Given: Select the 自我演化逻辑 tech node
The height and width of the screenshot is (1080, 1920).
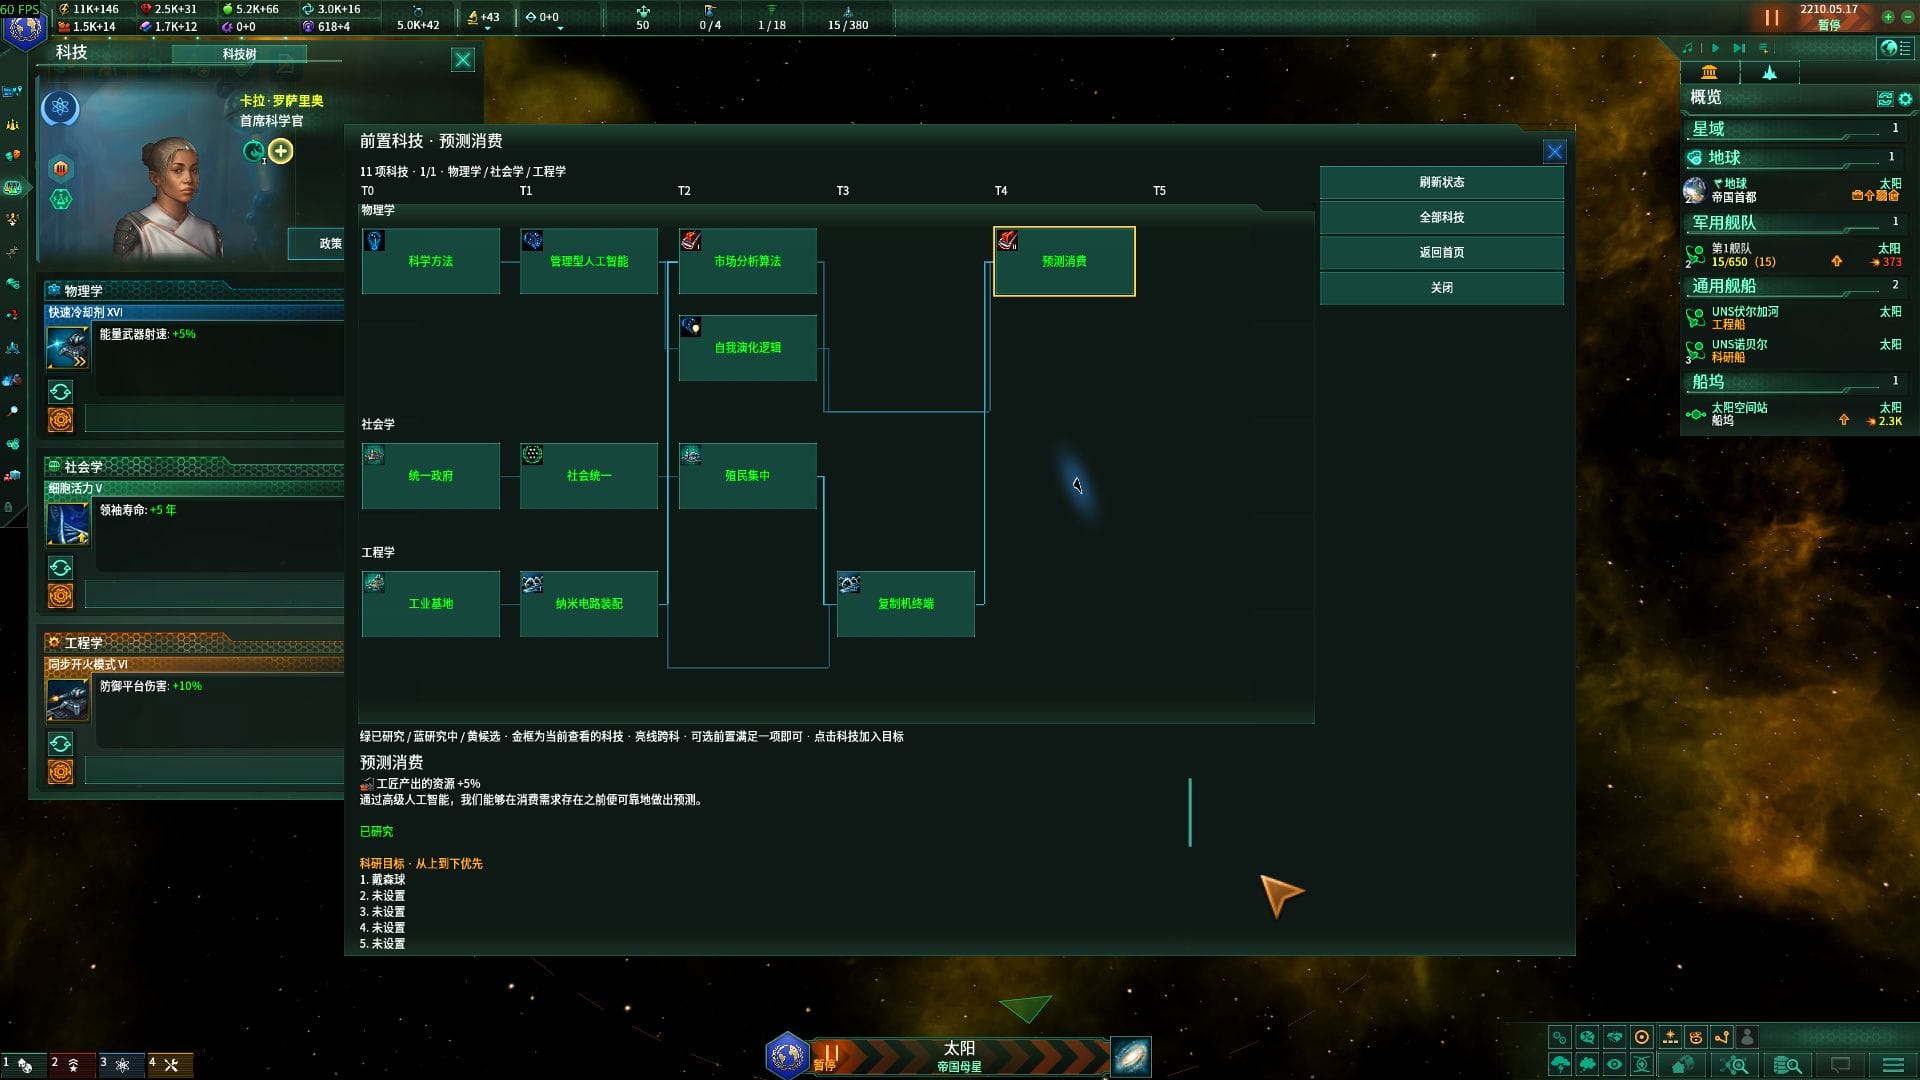Looking at the screenshot, I should [747, 347].
